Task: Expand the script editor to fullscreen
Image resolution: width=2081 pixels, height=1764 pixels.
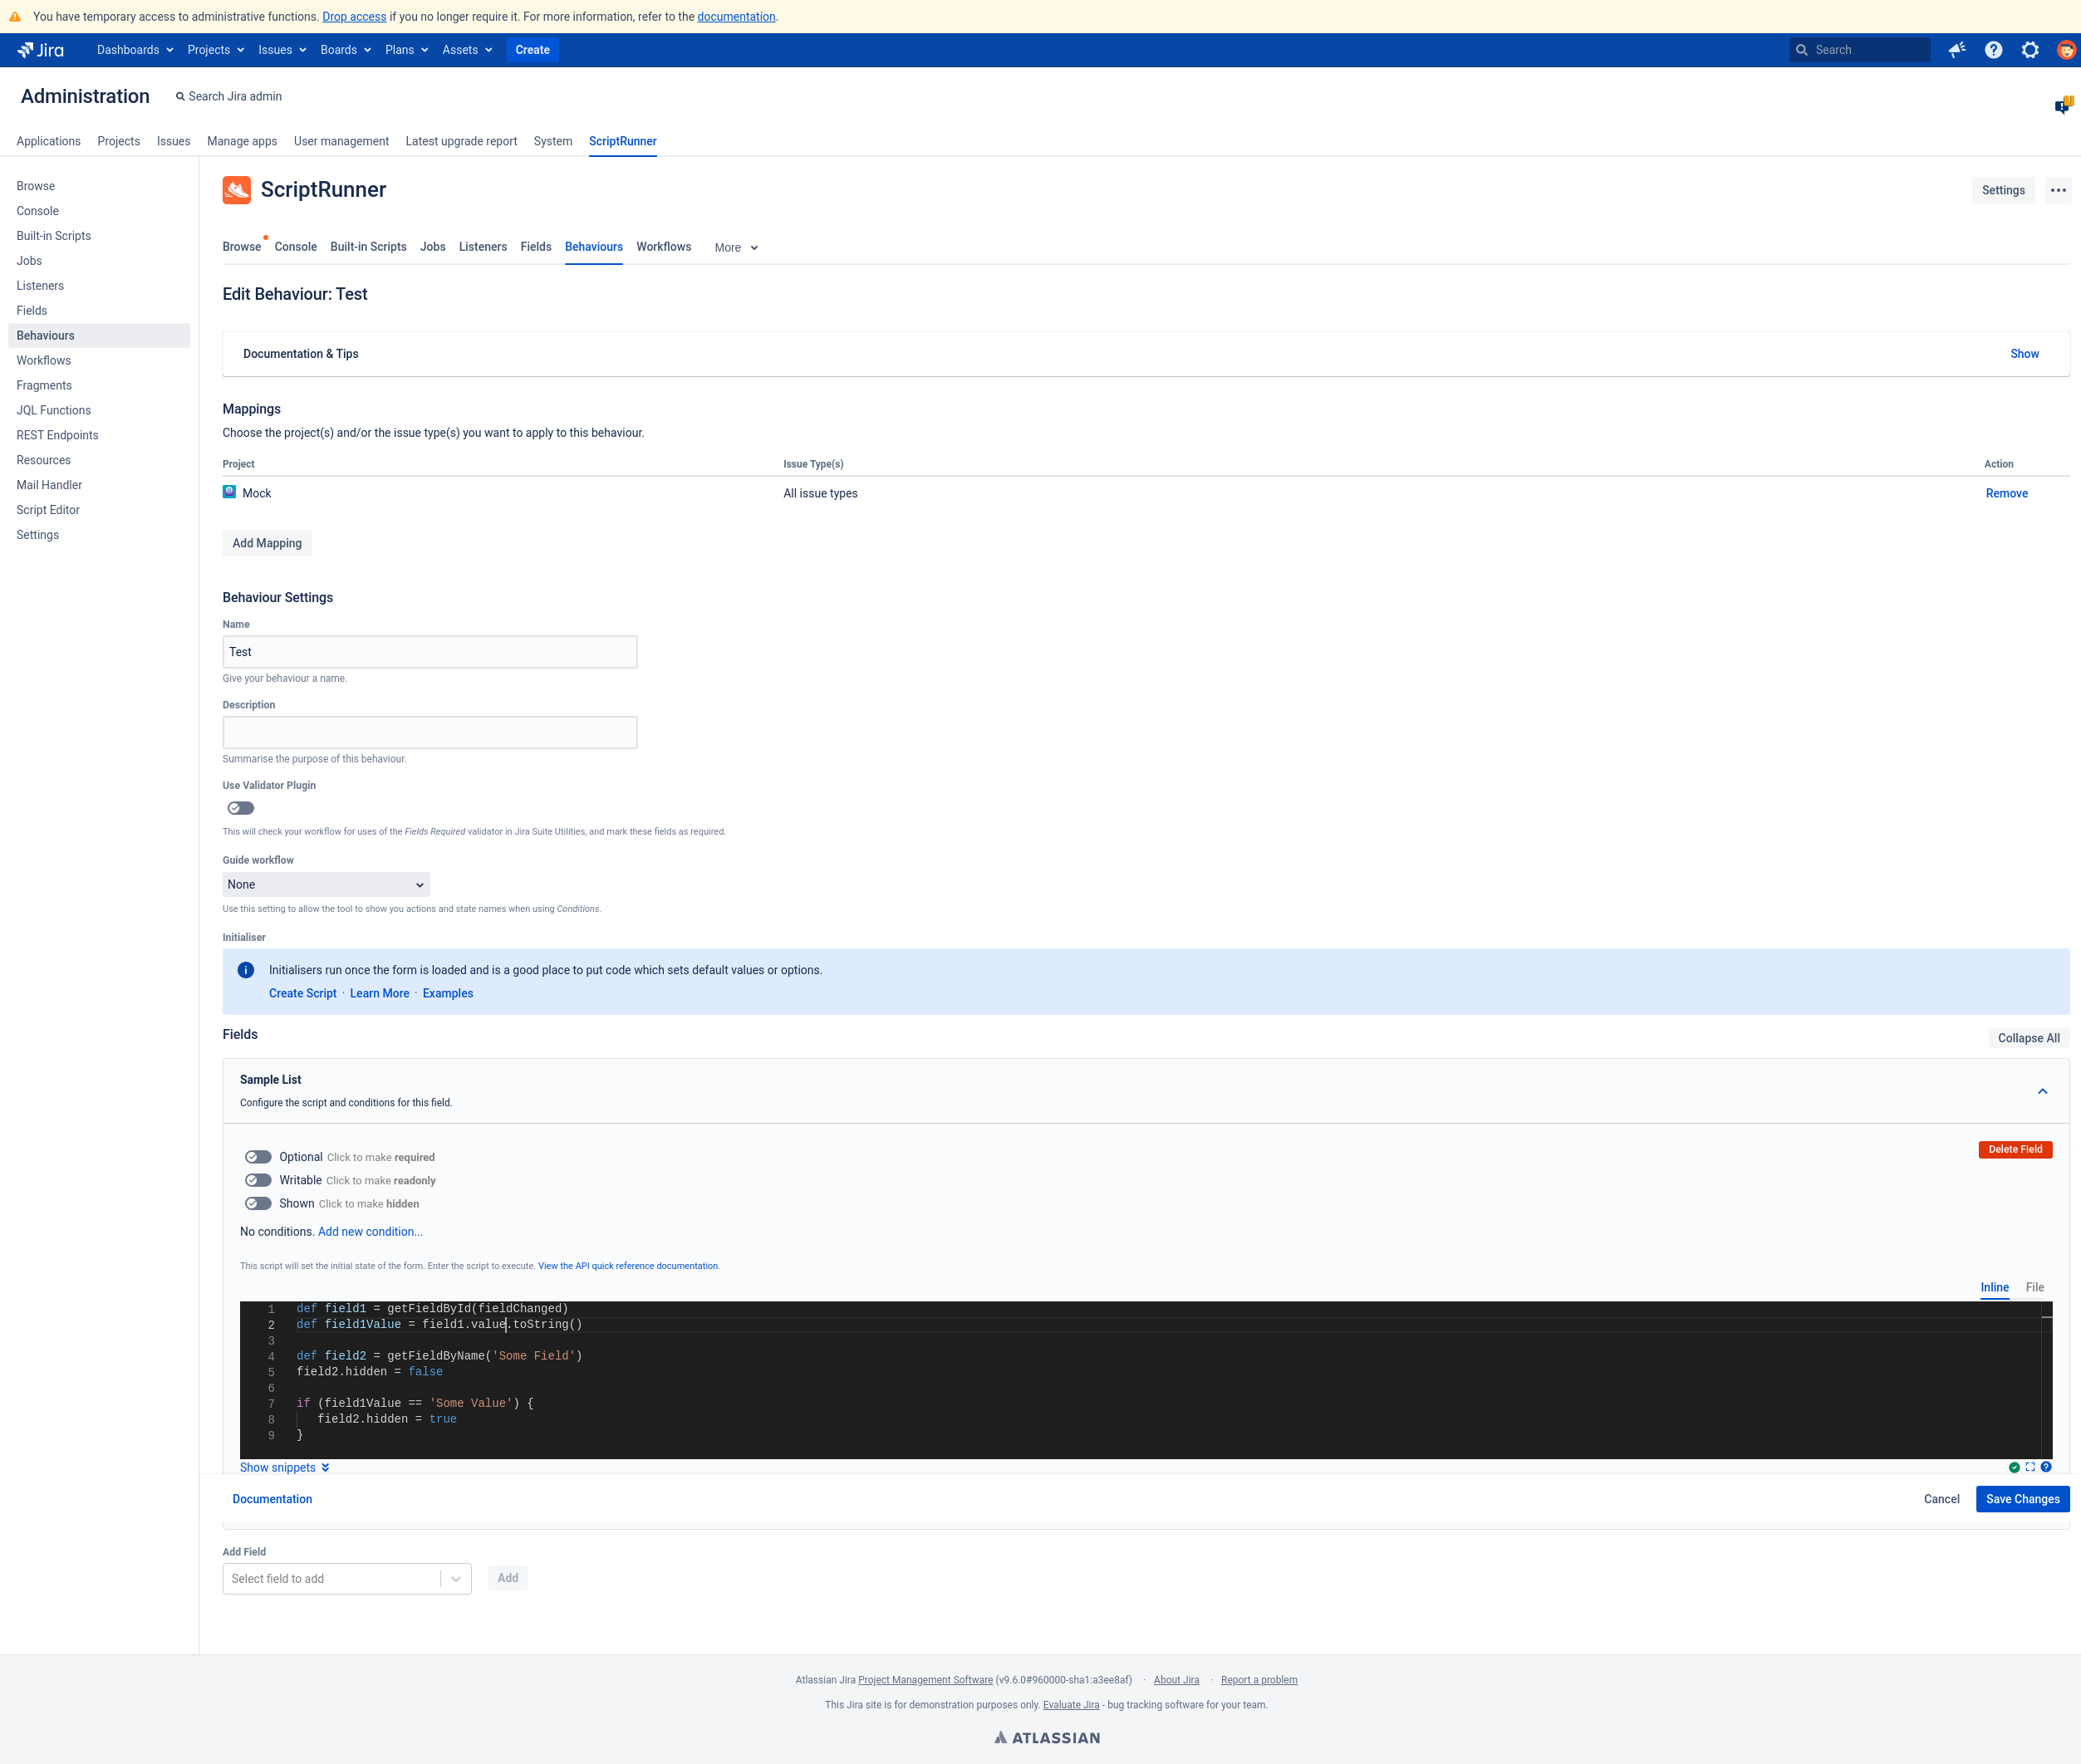Action: pos(2029,1467)
